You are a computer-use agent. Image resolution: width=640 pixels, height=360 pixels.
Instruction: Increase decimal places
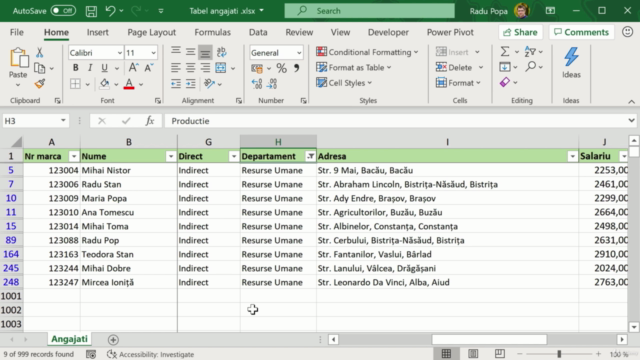[x=257, y=84]
